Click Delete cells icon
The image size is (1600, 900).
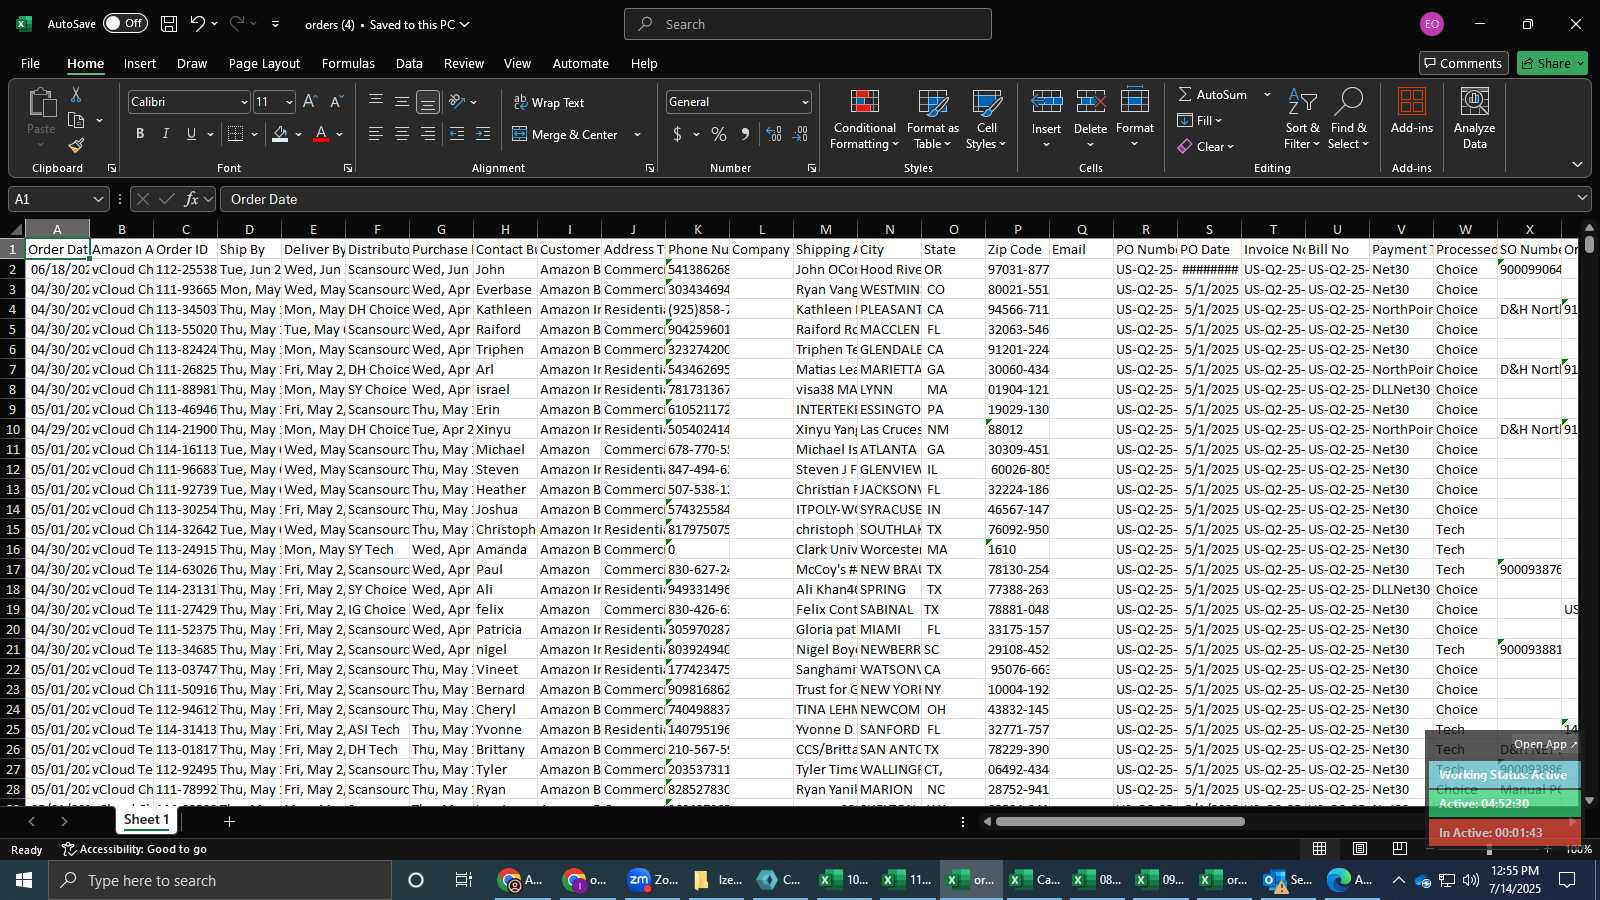(x=1090, y=102)
